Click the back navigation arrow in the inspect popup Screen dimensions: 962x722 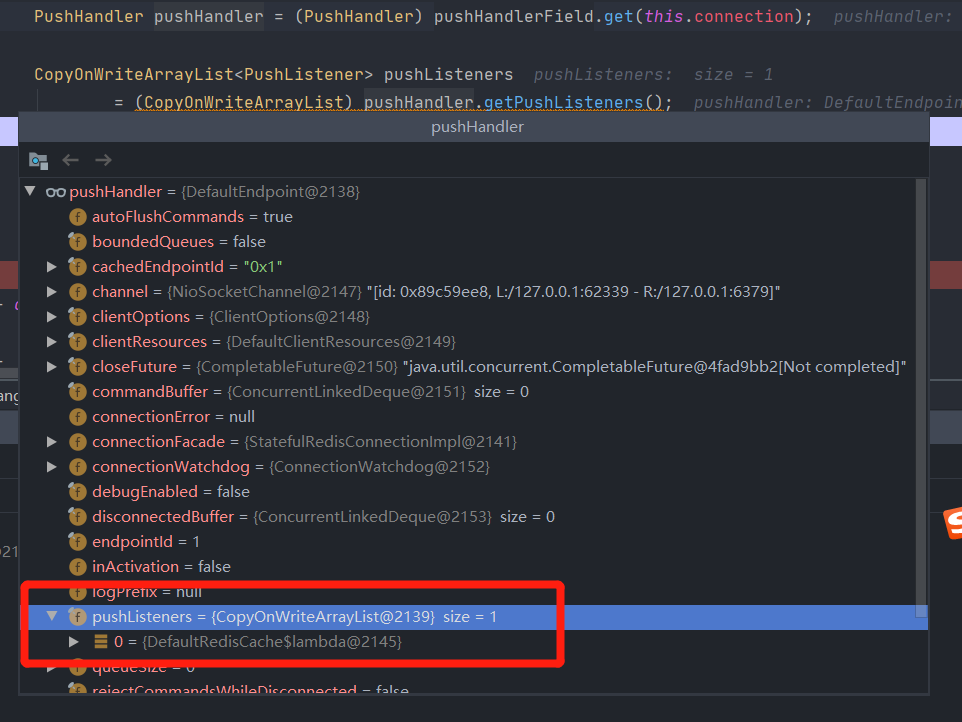[69, 160]
